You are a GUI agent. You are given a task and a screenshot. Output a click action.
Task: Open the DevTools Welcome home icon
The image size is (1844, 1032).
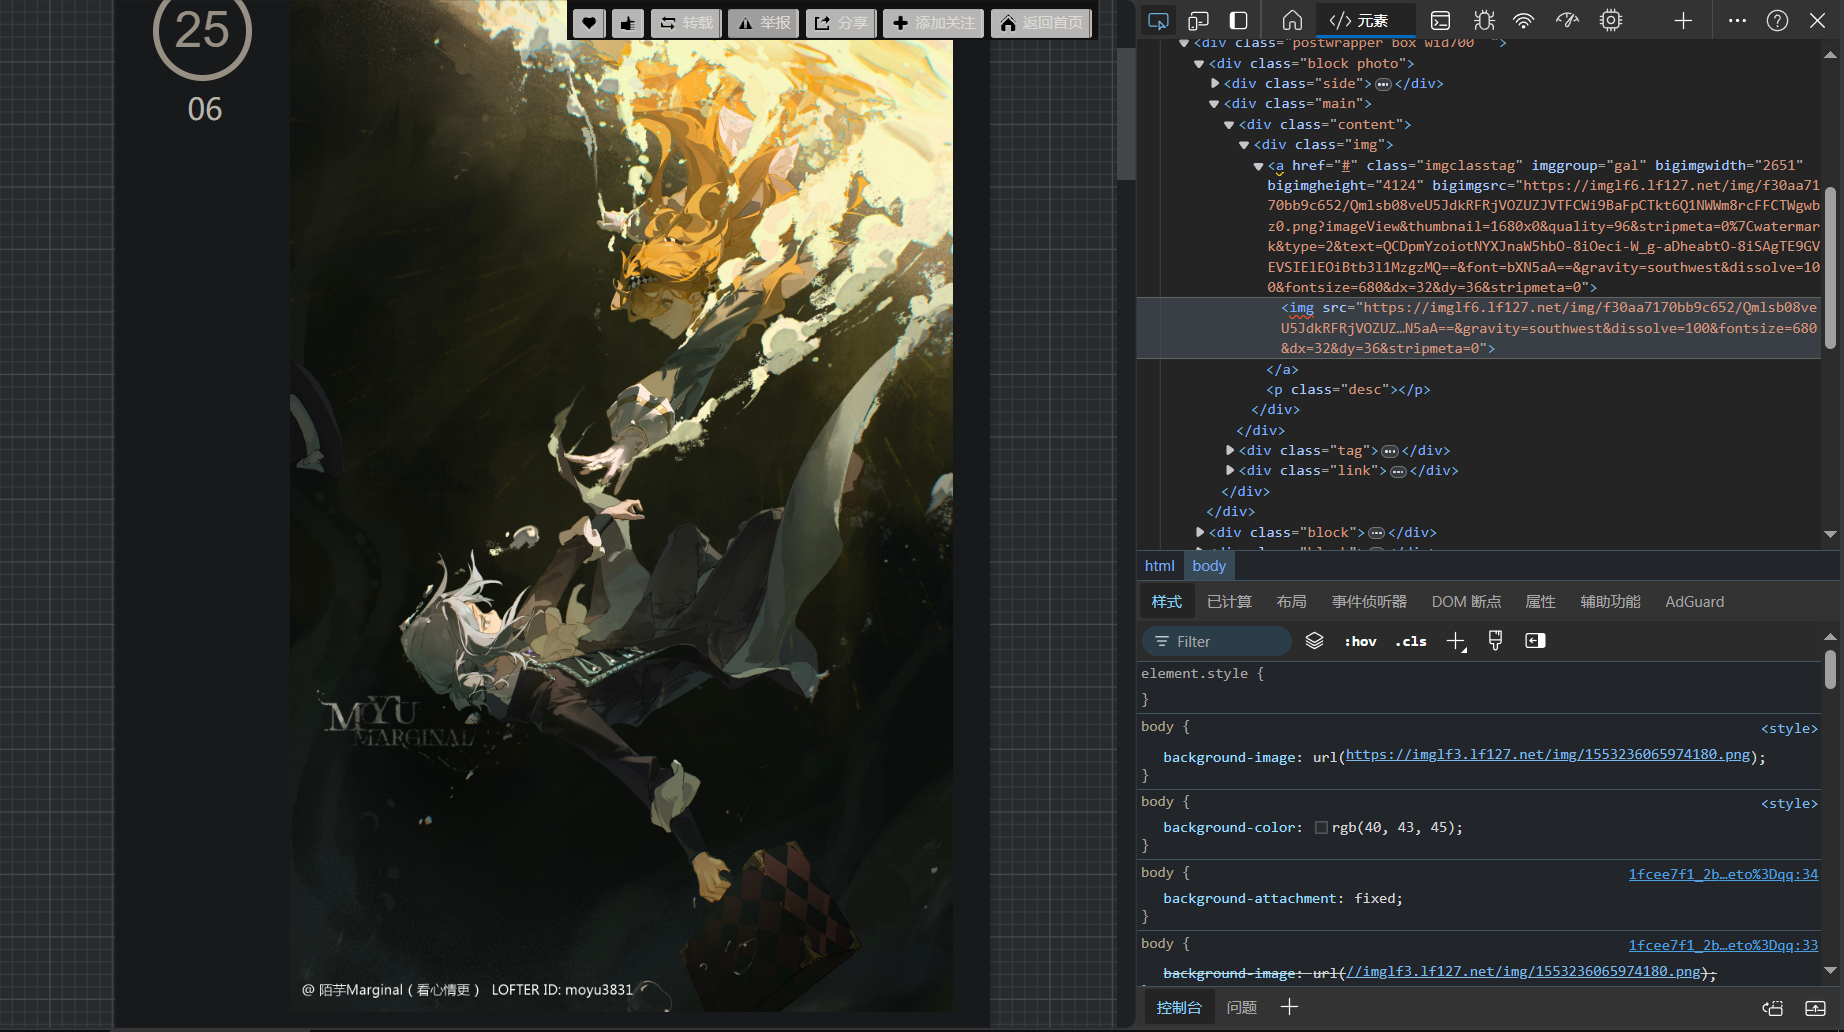pyautogui.click(x=1292, y=20)
